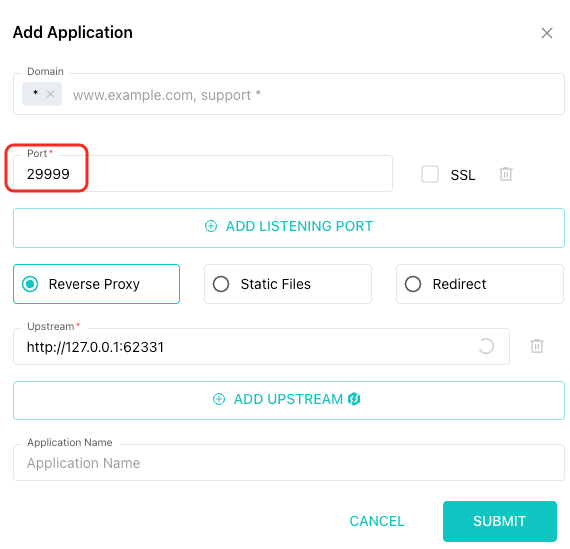This screenshot has height=549, width=570.
Task: Click into the Port field showing 29999
Action: coord(203,174)
